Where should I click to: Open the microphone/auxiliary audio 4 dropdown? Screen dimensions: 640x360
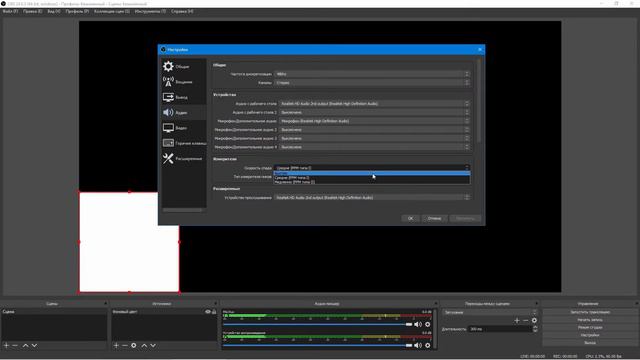coord(374,147)
